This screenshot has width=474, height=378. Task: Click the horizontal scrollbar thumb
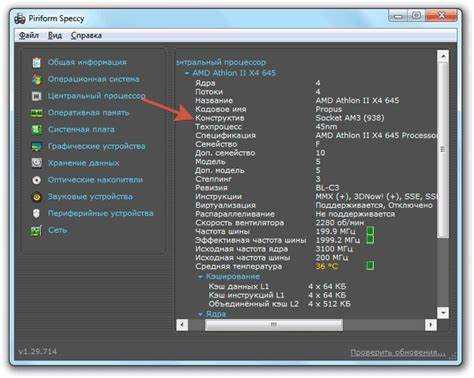coord(274,324)
